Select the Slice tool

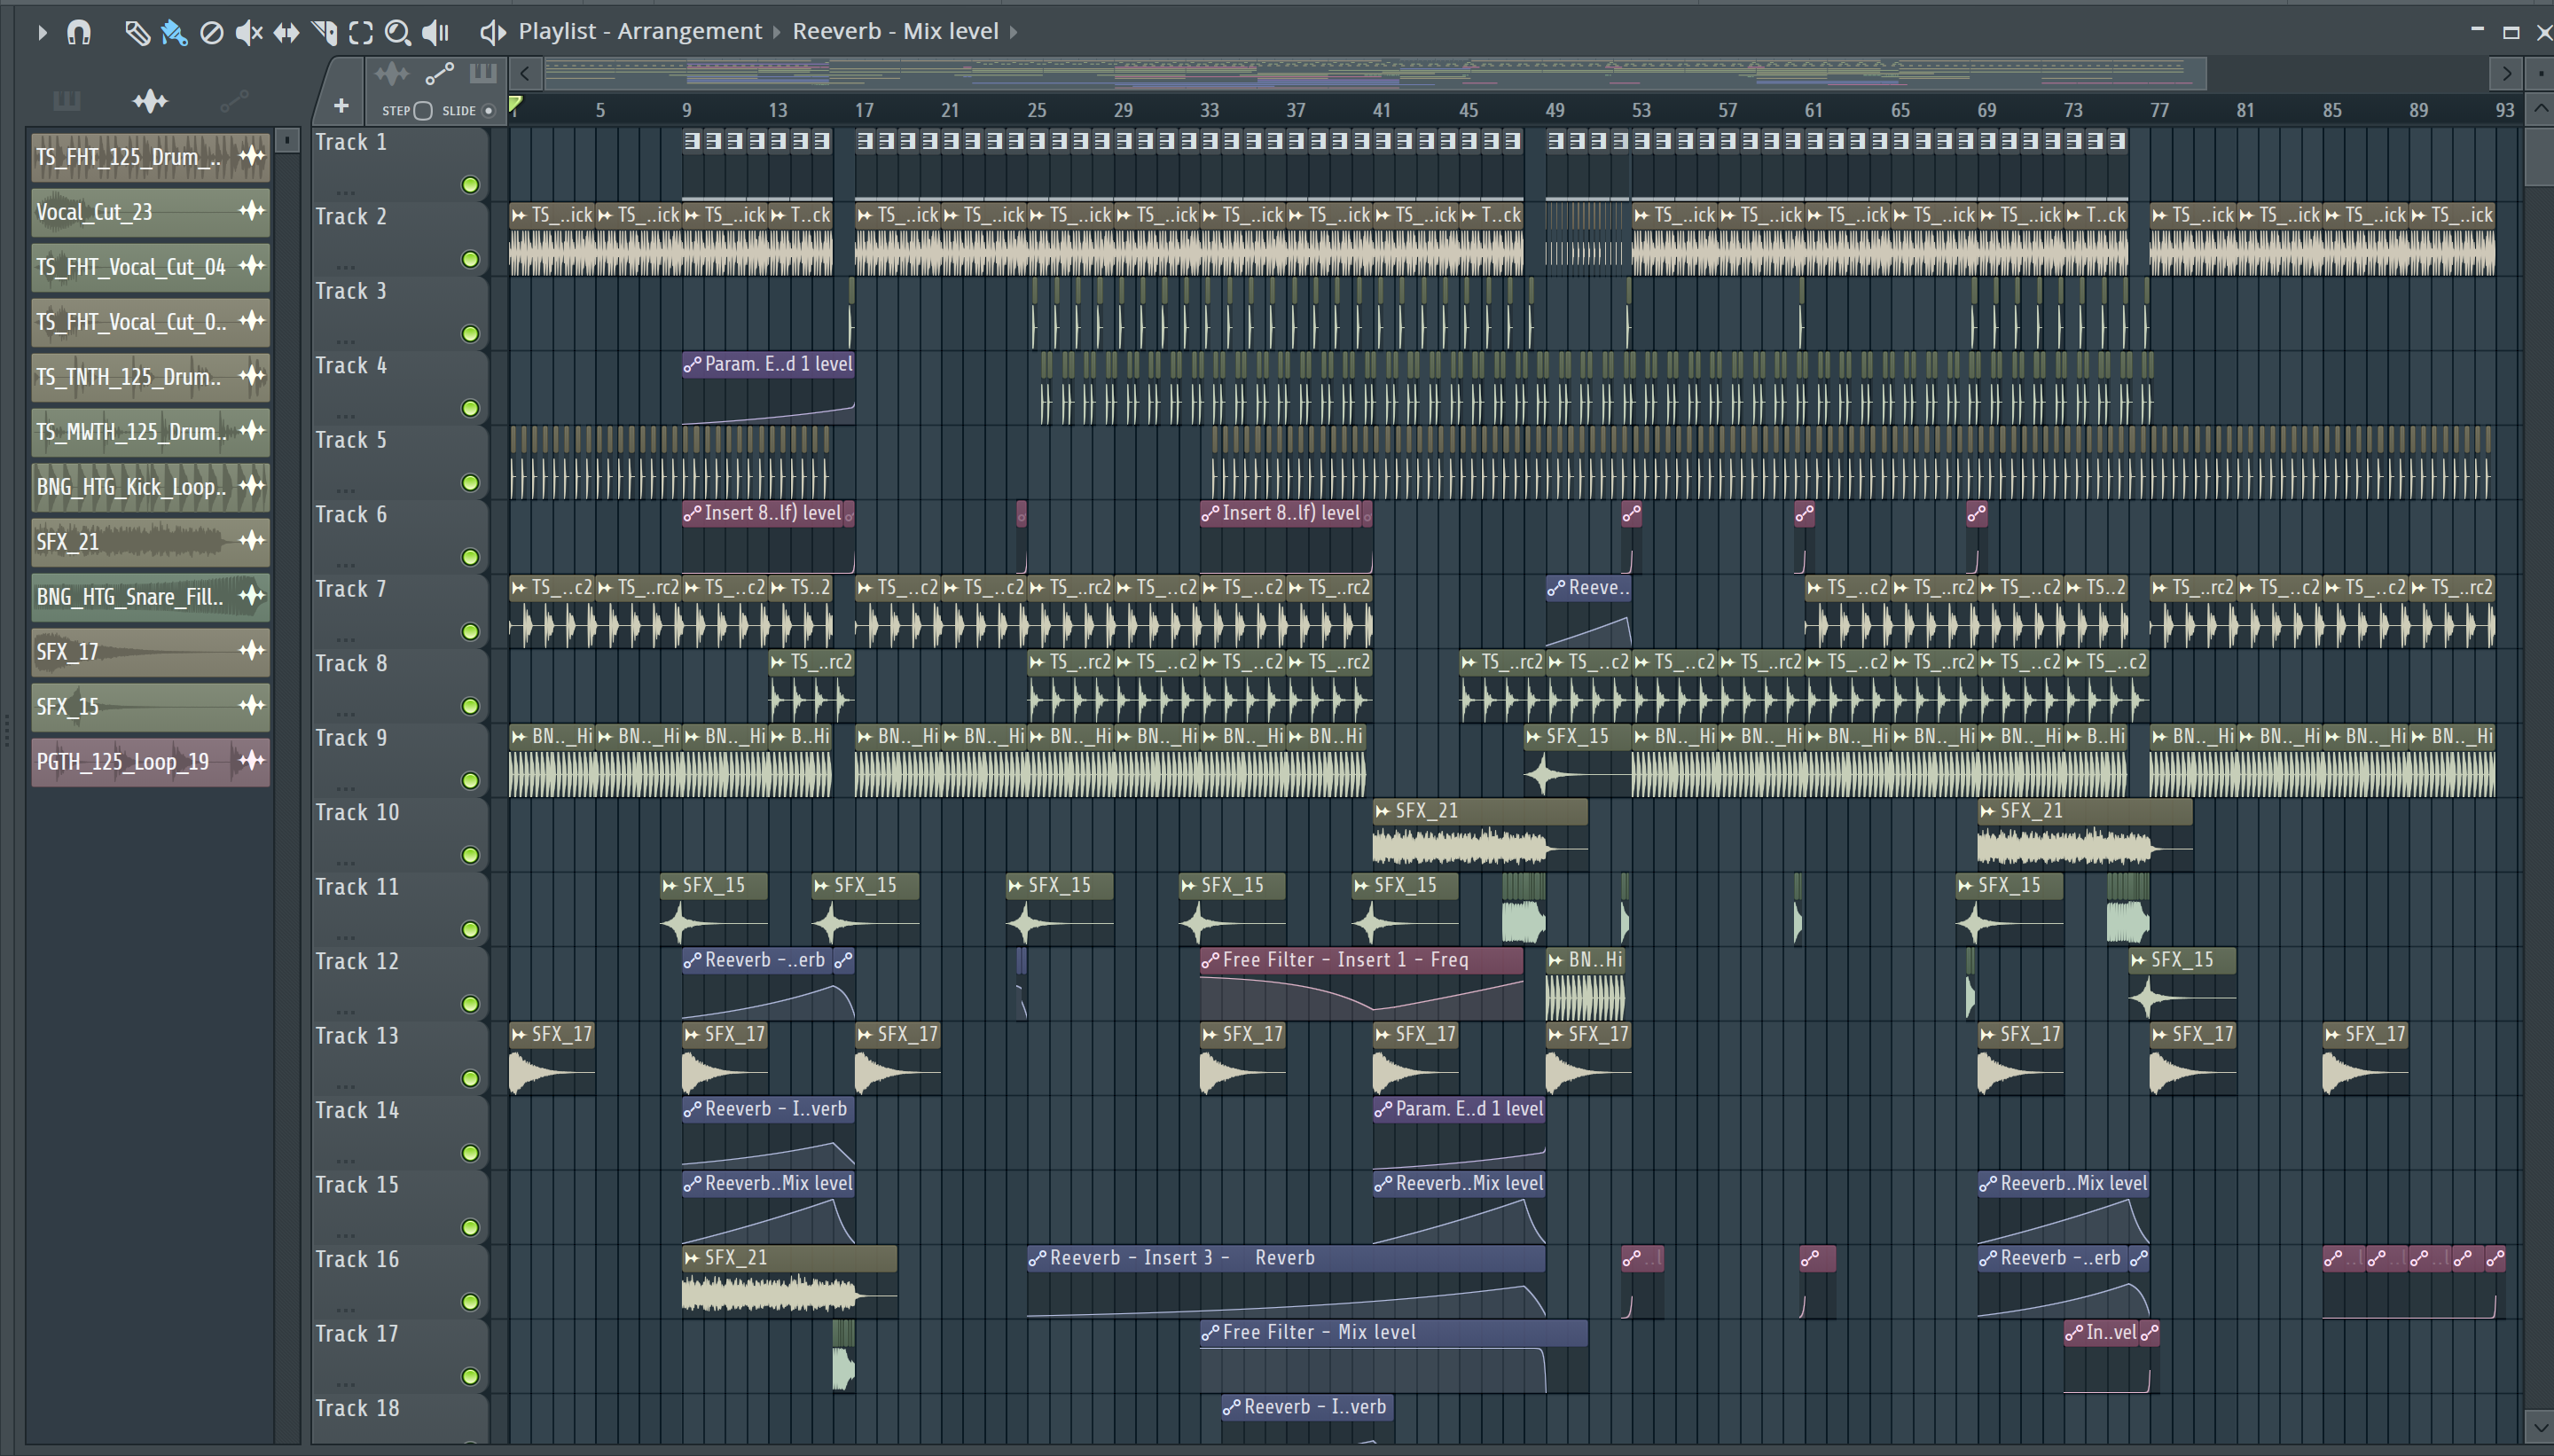pos(324,33)
